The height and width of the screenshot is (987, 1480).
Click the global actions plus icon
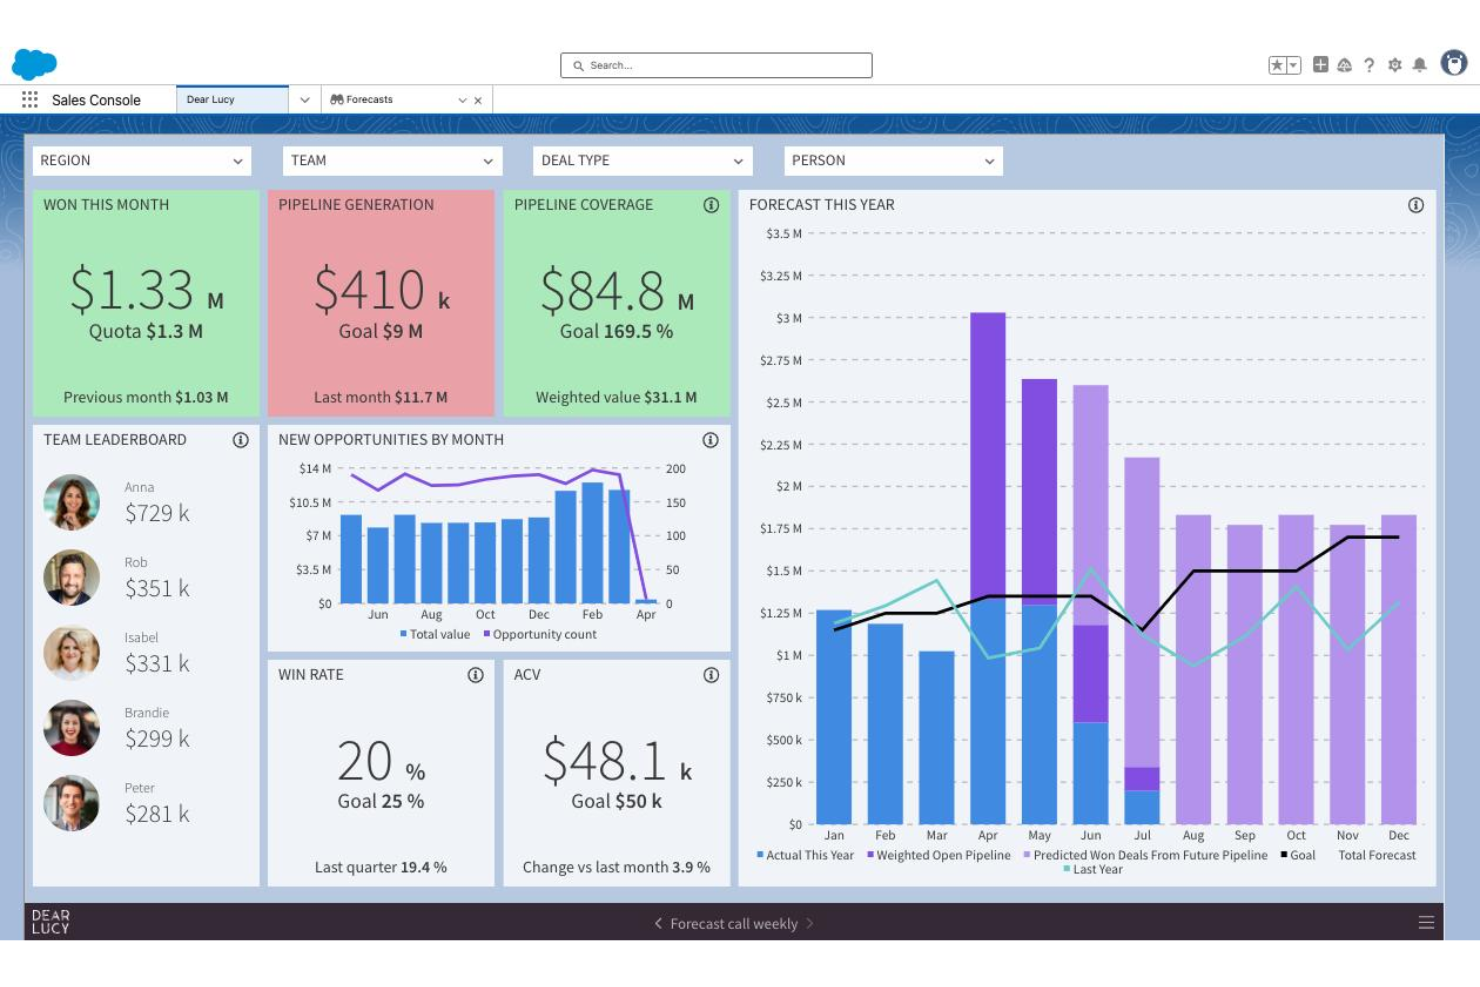point(1320,65)
